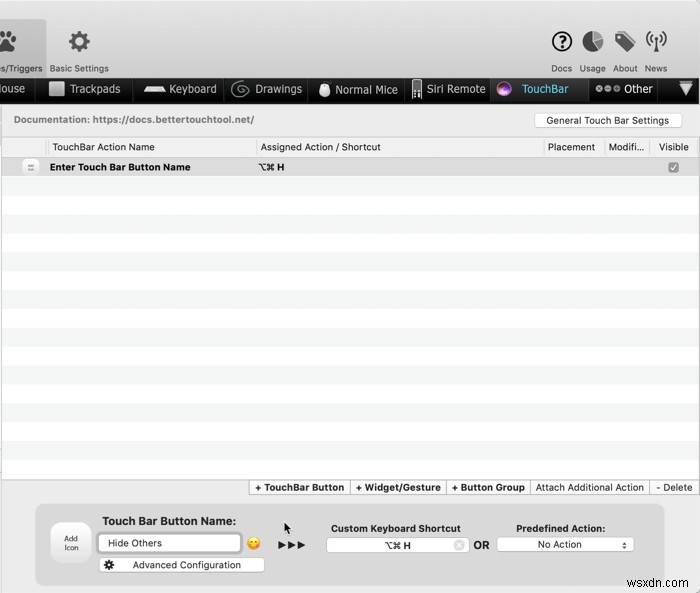The width and height of the screenshot is (700, 593).
Task: Toggle Visible checkbox for the button row
Action: click(x=673, y=167)
